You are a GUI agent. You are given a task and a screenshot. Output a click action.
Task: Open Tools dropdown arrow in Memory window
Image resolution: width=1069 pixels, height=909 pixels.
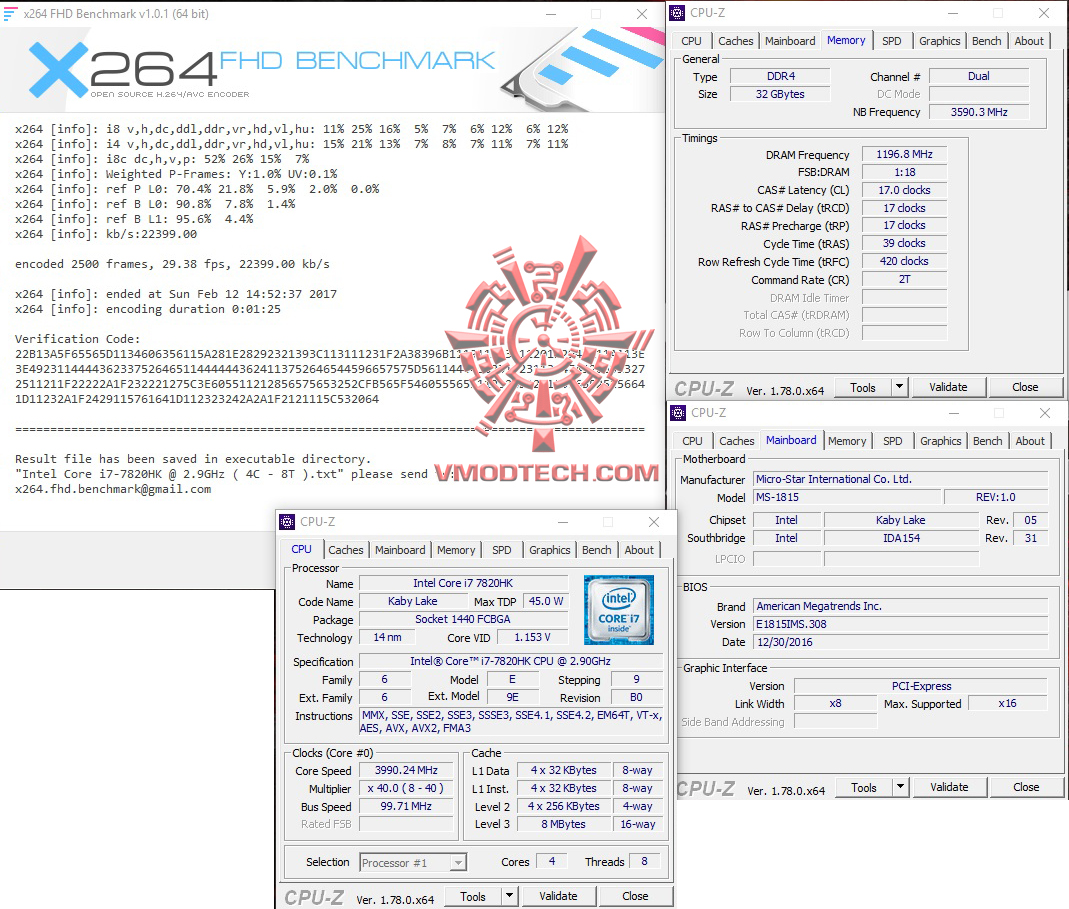coord(899,387)
